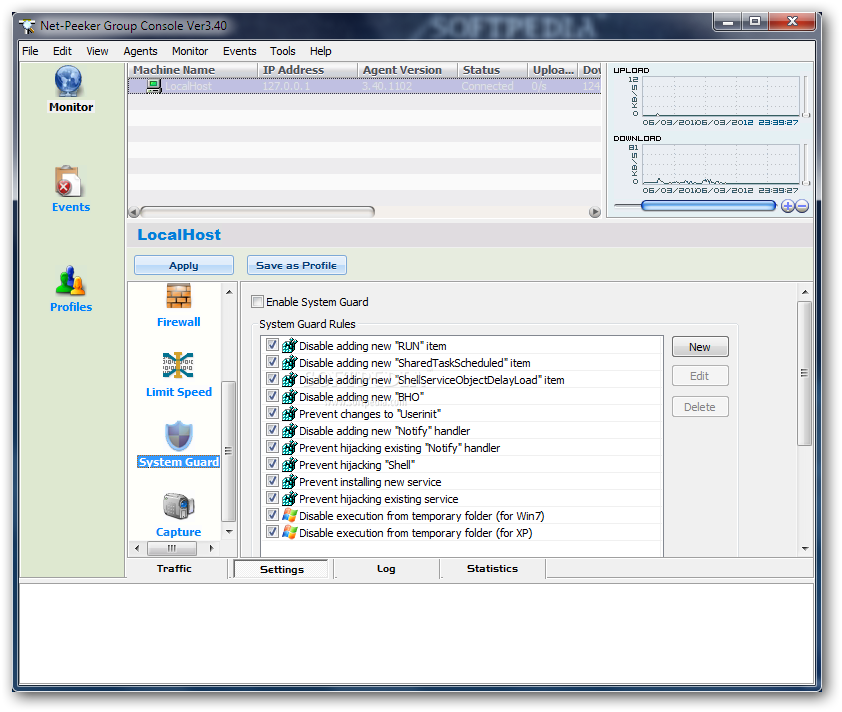
Task: Click the zoom out minus icon under graphs
Action: click(x=802, y=206)
